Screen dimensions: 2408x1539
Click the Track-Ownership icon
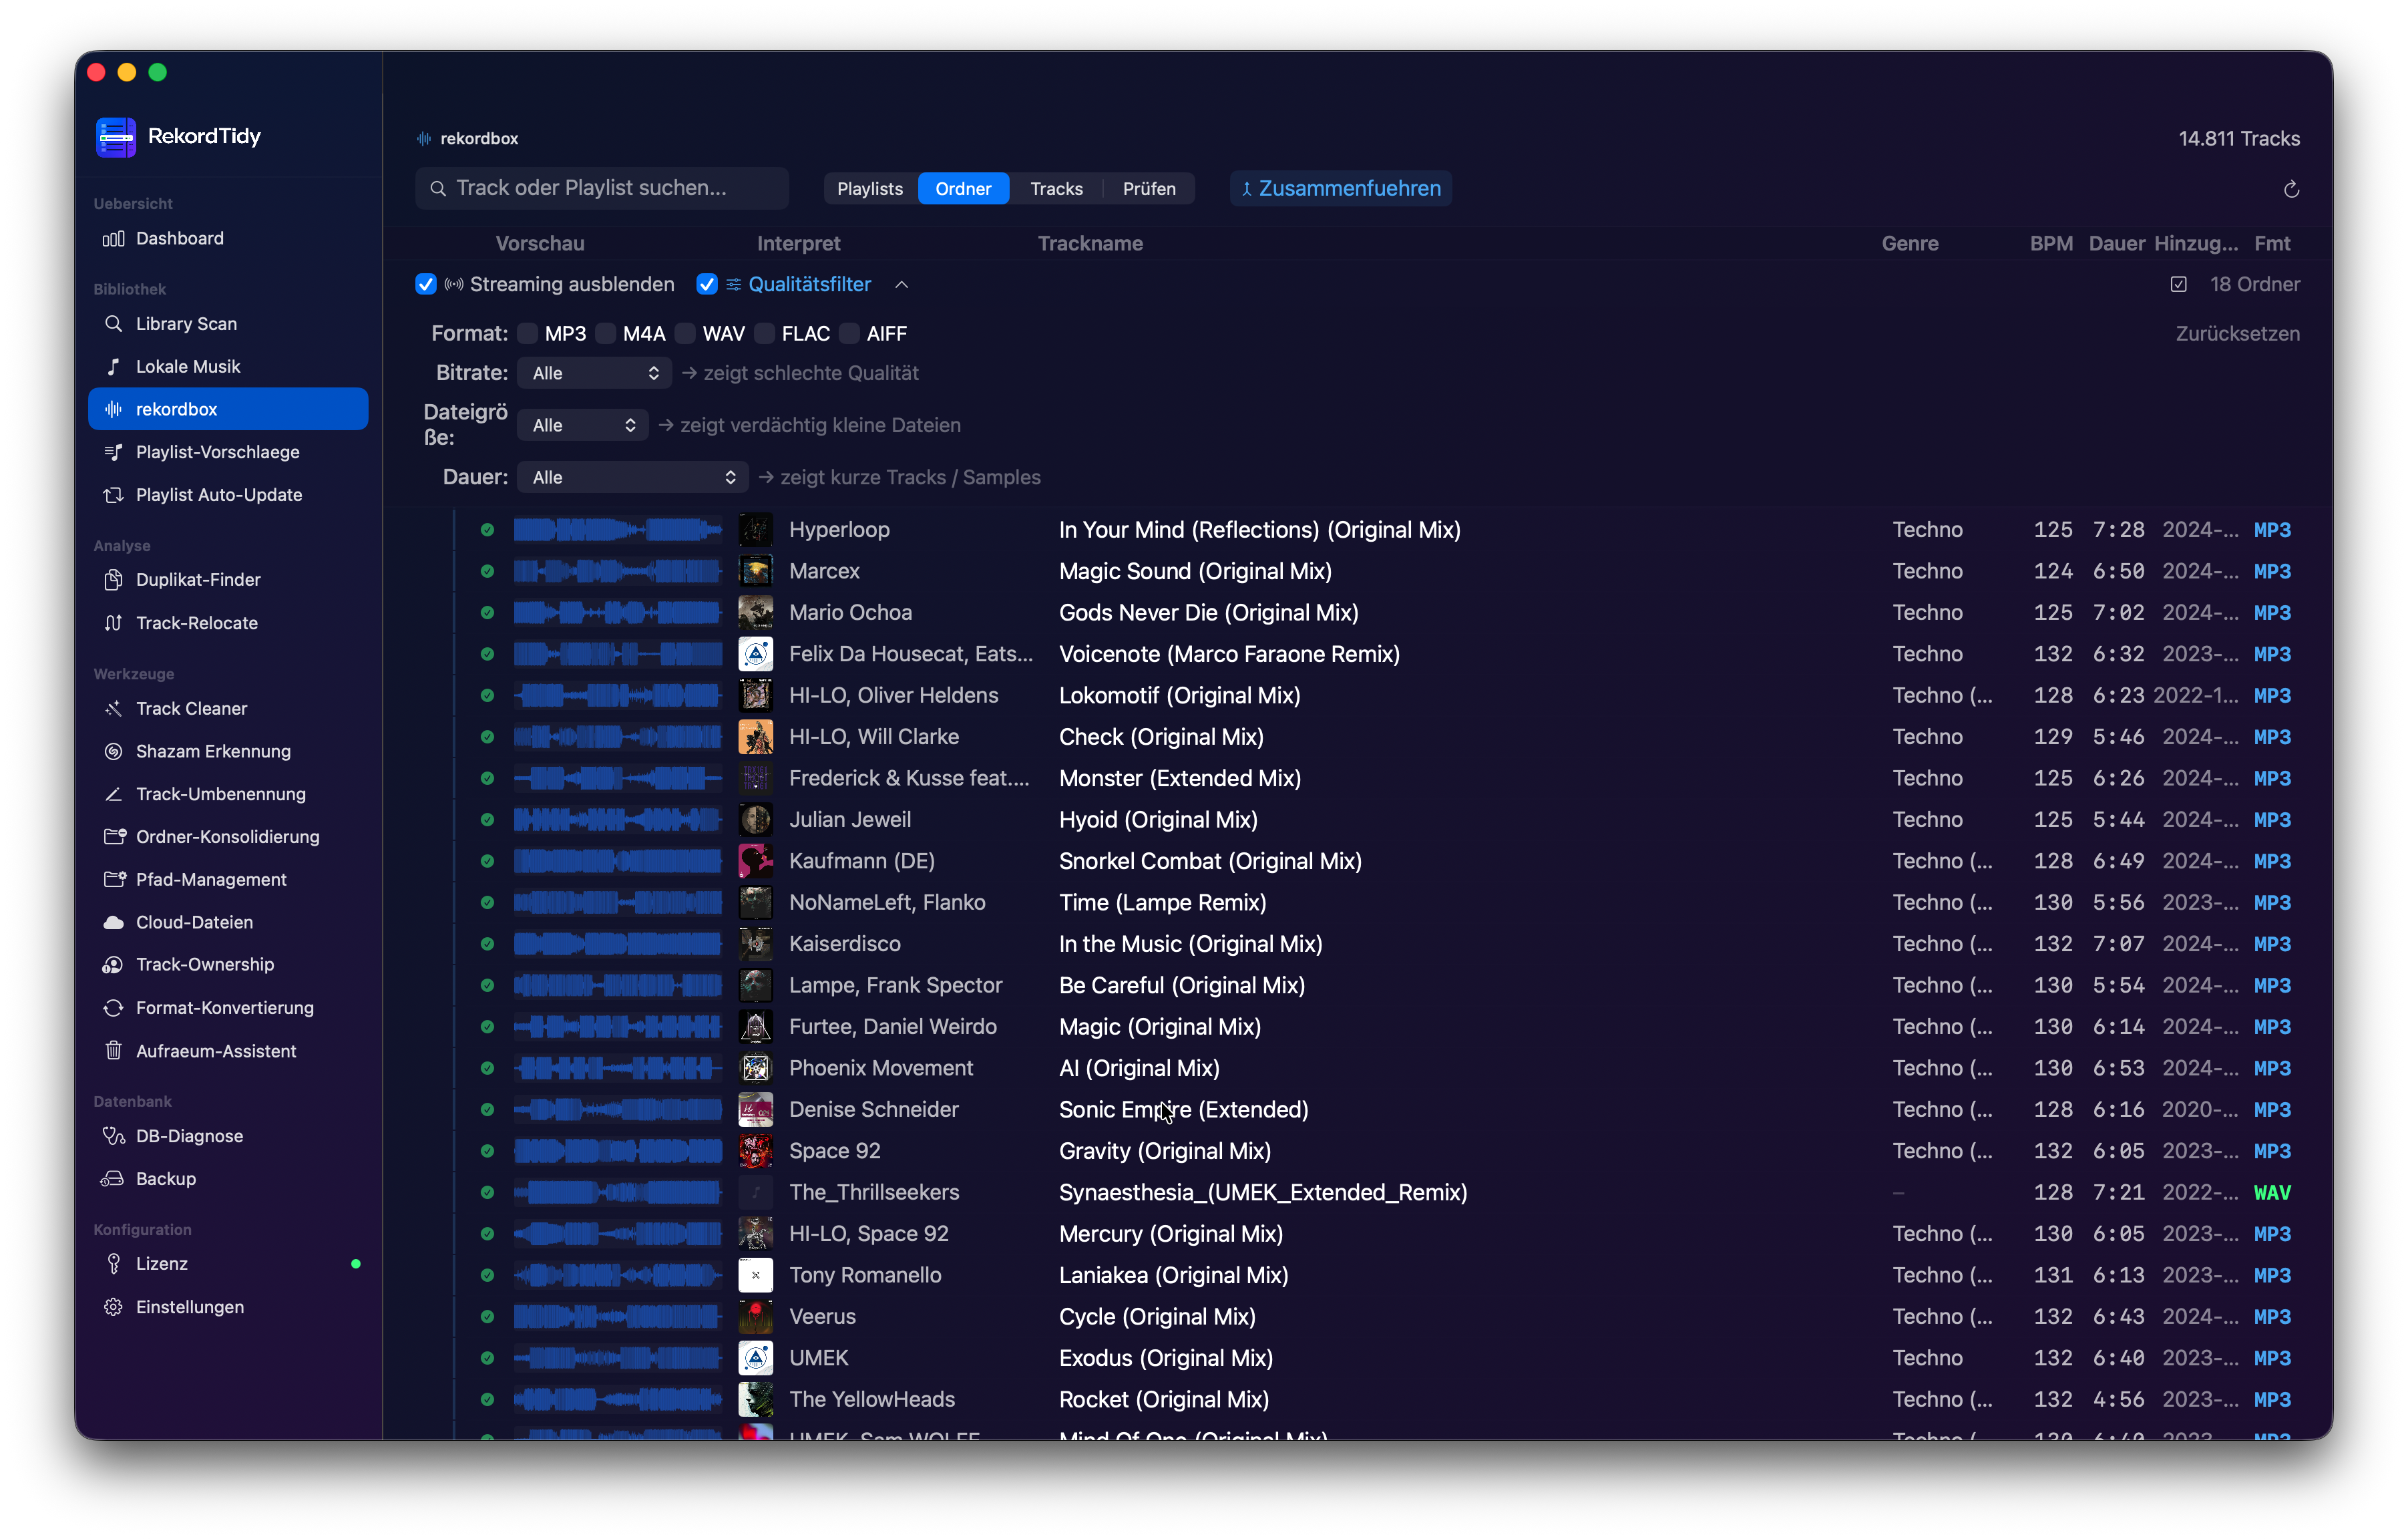tap(113, 965)
